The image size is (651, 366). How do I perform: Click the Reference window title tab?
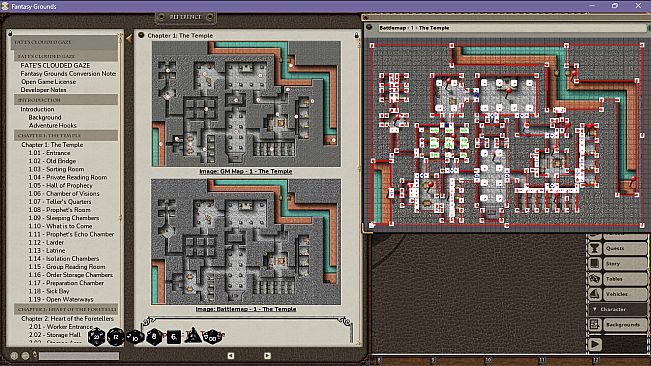185,17
